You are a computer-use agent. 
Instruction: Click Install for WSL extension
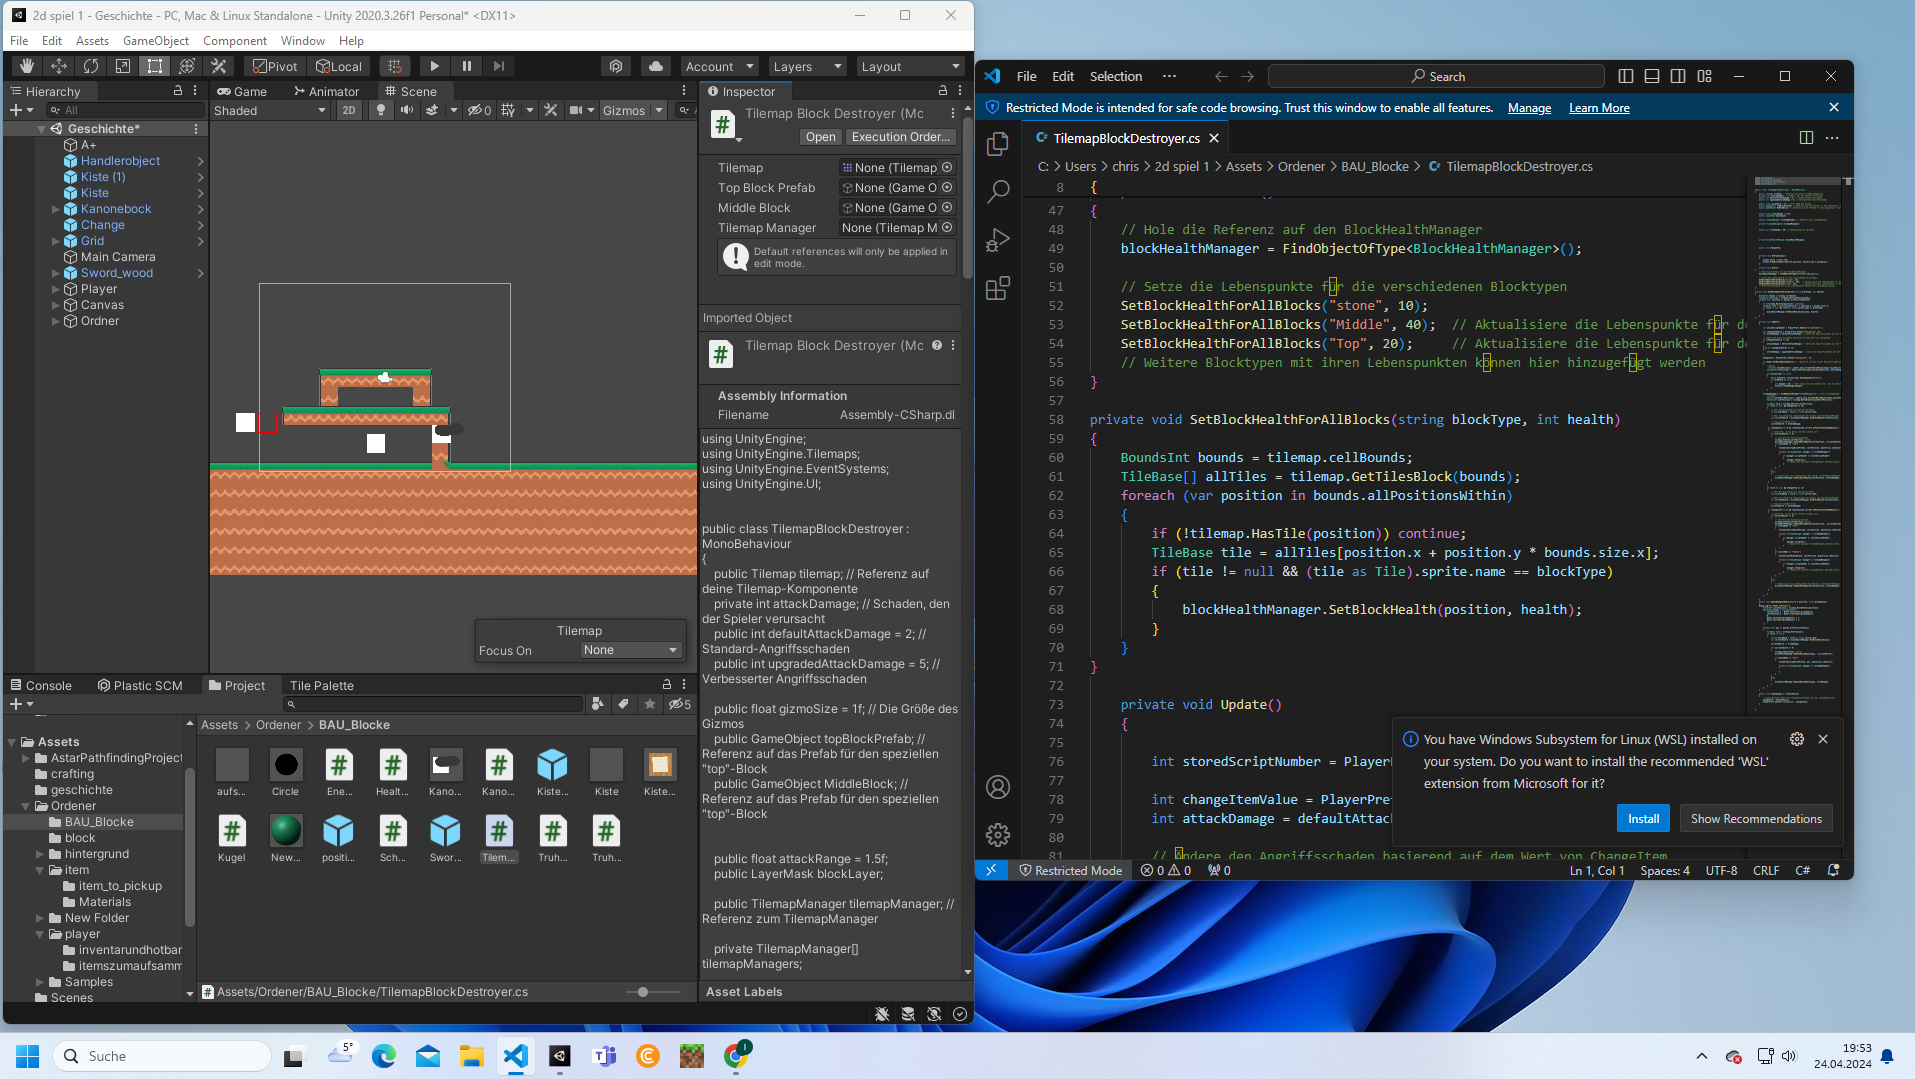pyautogui.click(x=1642, y=818)
